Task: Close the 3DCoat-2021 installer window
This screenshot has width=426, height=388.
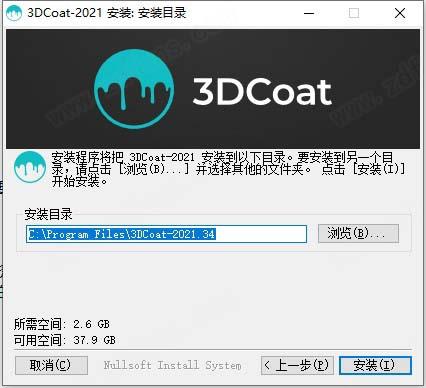Action: click(x=400, y=13)
